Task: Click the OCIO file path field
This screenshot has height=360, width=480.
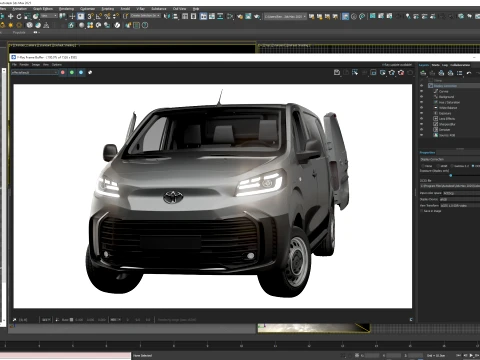Action: tap(450, 186)
